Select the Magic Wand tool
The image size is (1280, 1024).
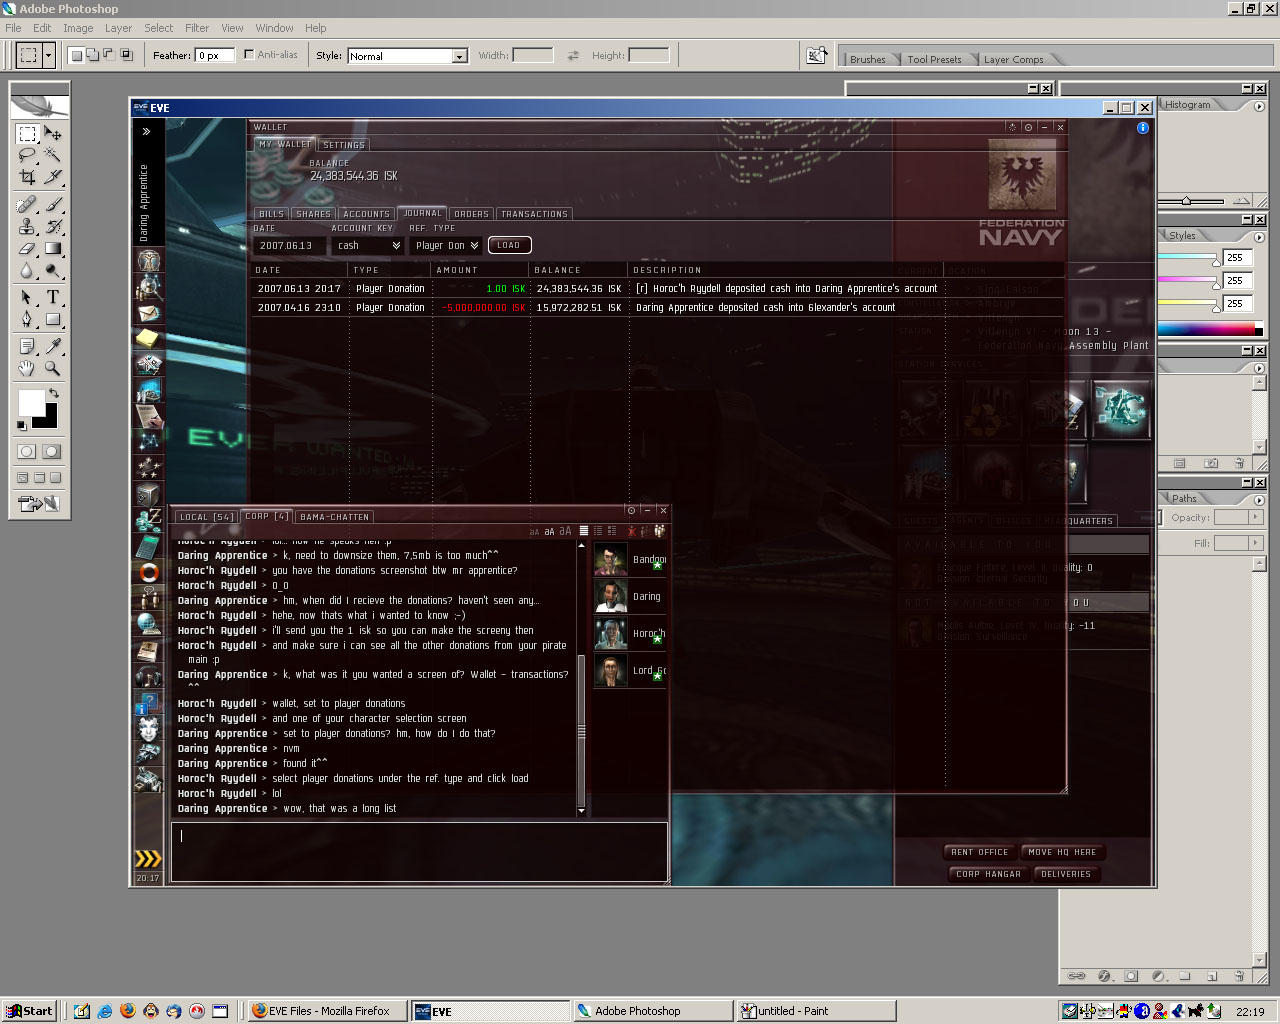pyautogui.click(x=53, y=155)
